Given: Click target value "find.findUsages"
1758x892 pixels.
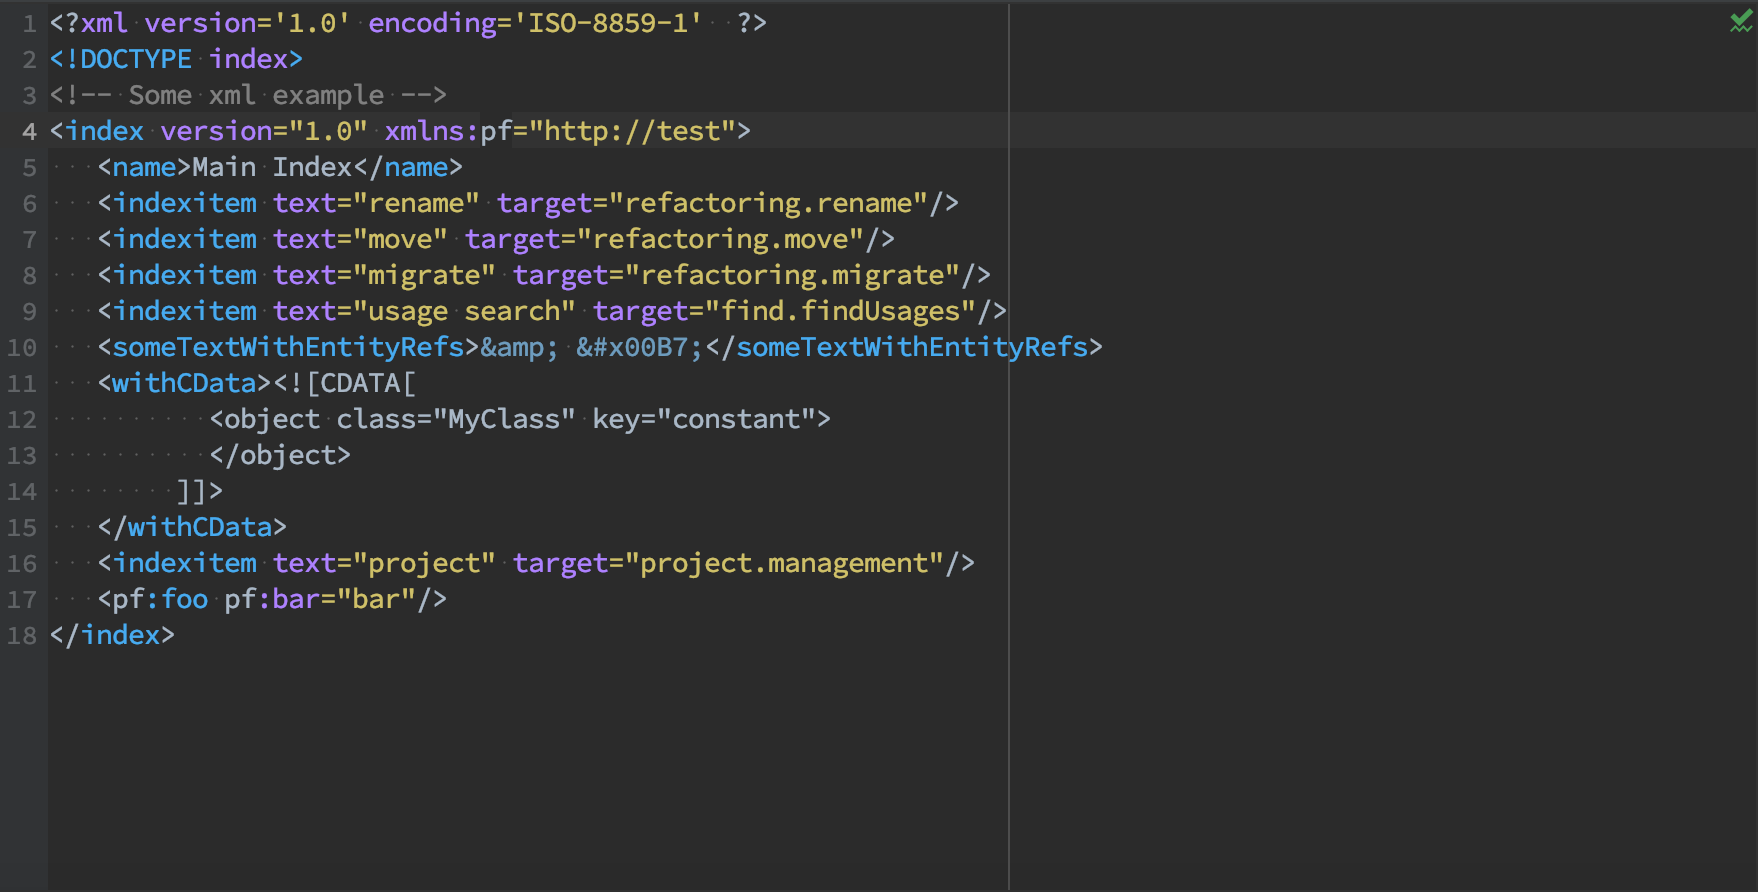Looking at the screenshot, I should pos(840,311).
